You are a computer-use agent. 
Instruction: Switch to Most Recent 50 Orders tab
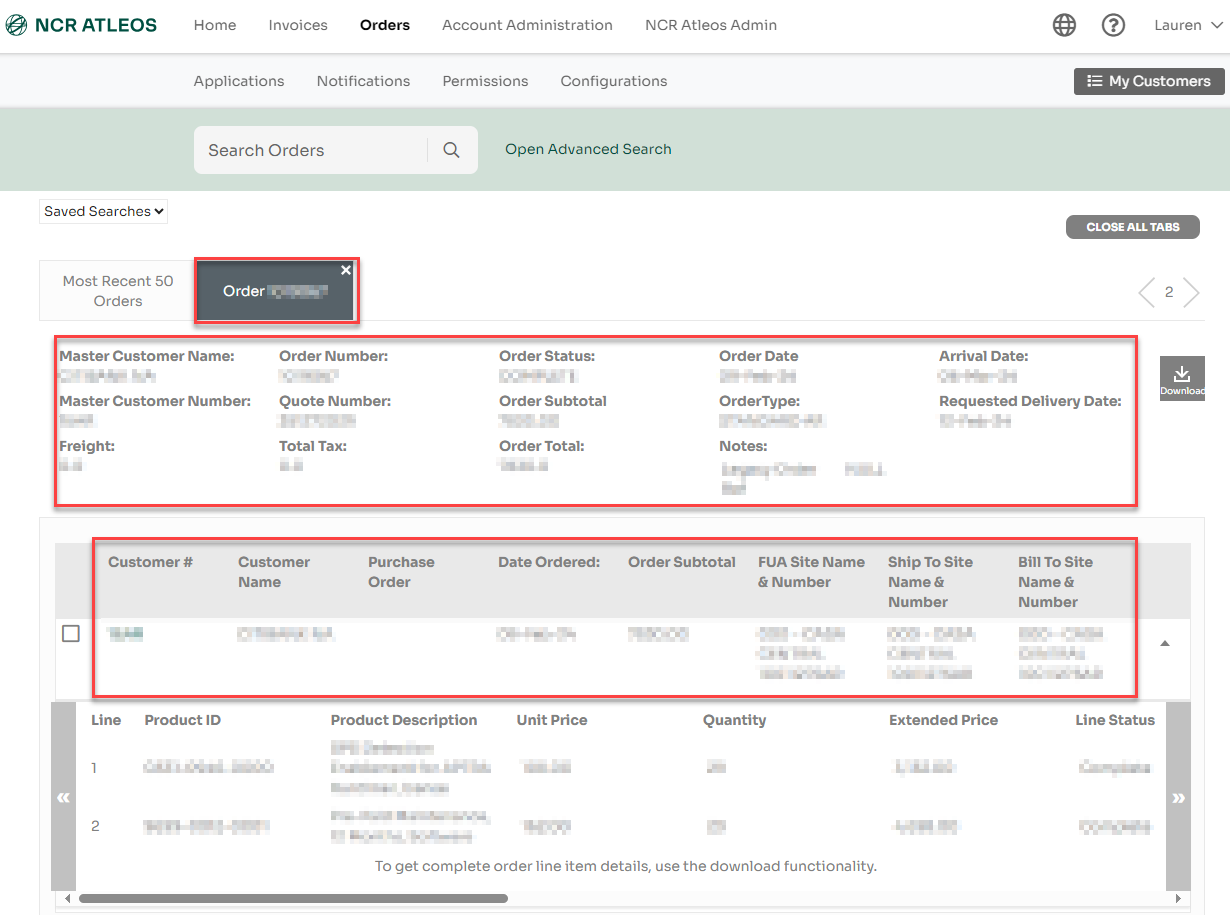tap(118, 291)
